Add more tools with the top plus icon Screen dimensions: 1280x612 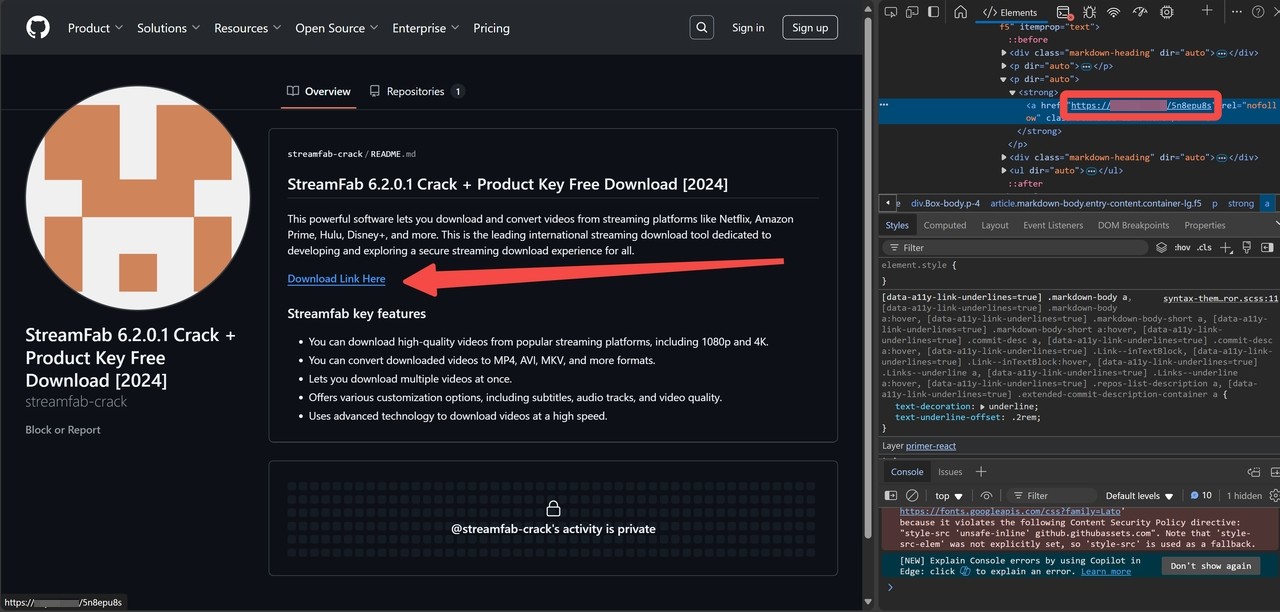pos(1207,10)
